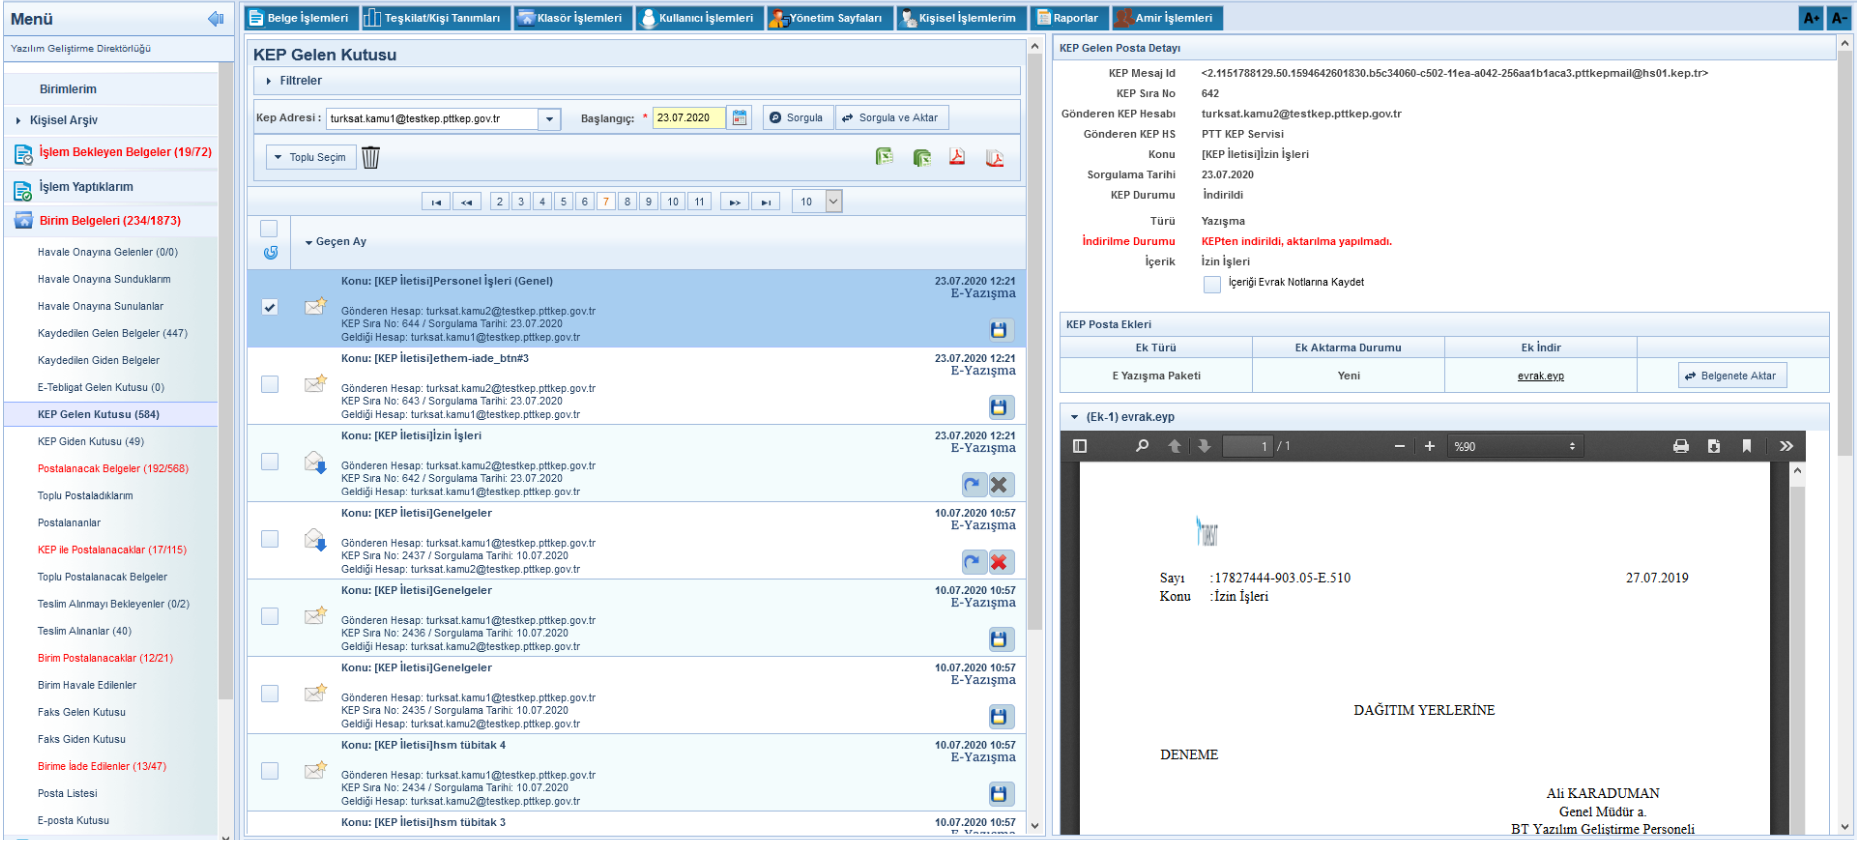Collapse the left Menü panel arrow

(215, 19)
